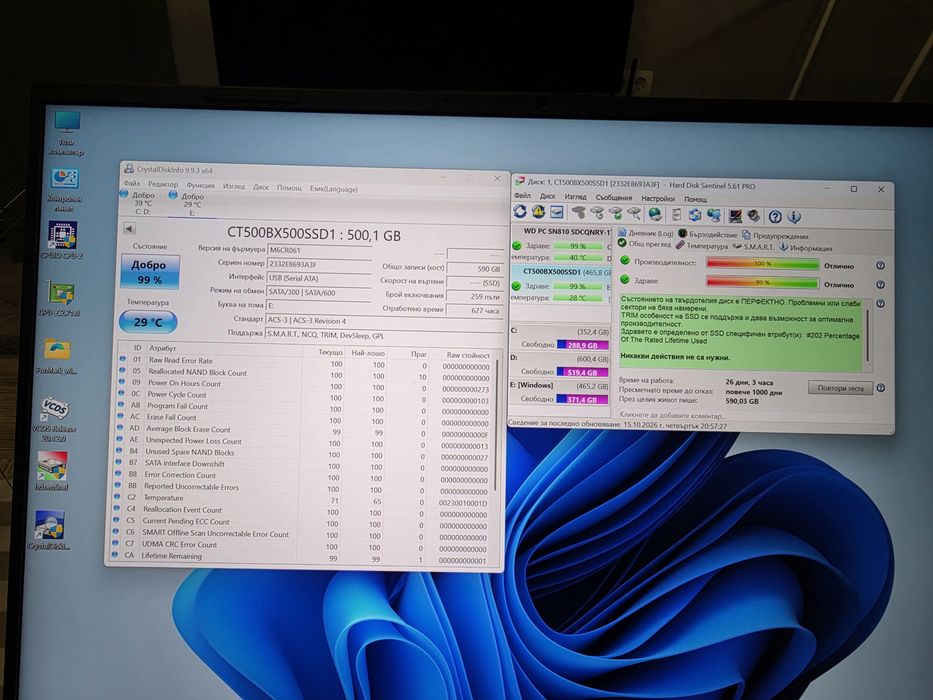Open the CPUID CPU-Z desktop shortcut

pyautogui.click(x=61, y=240)
